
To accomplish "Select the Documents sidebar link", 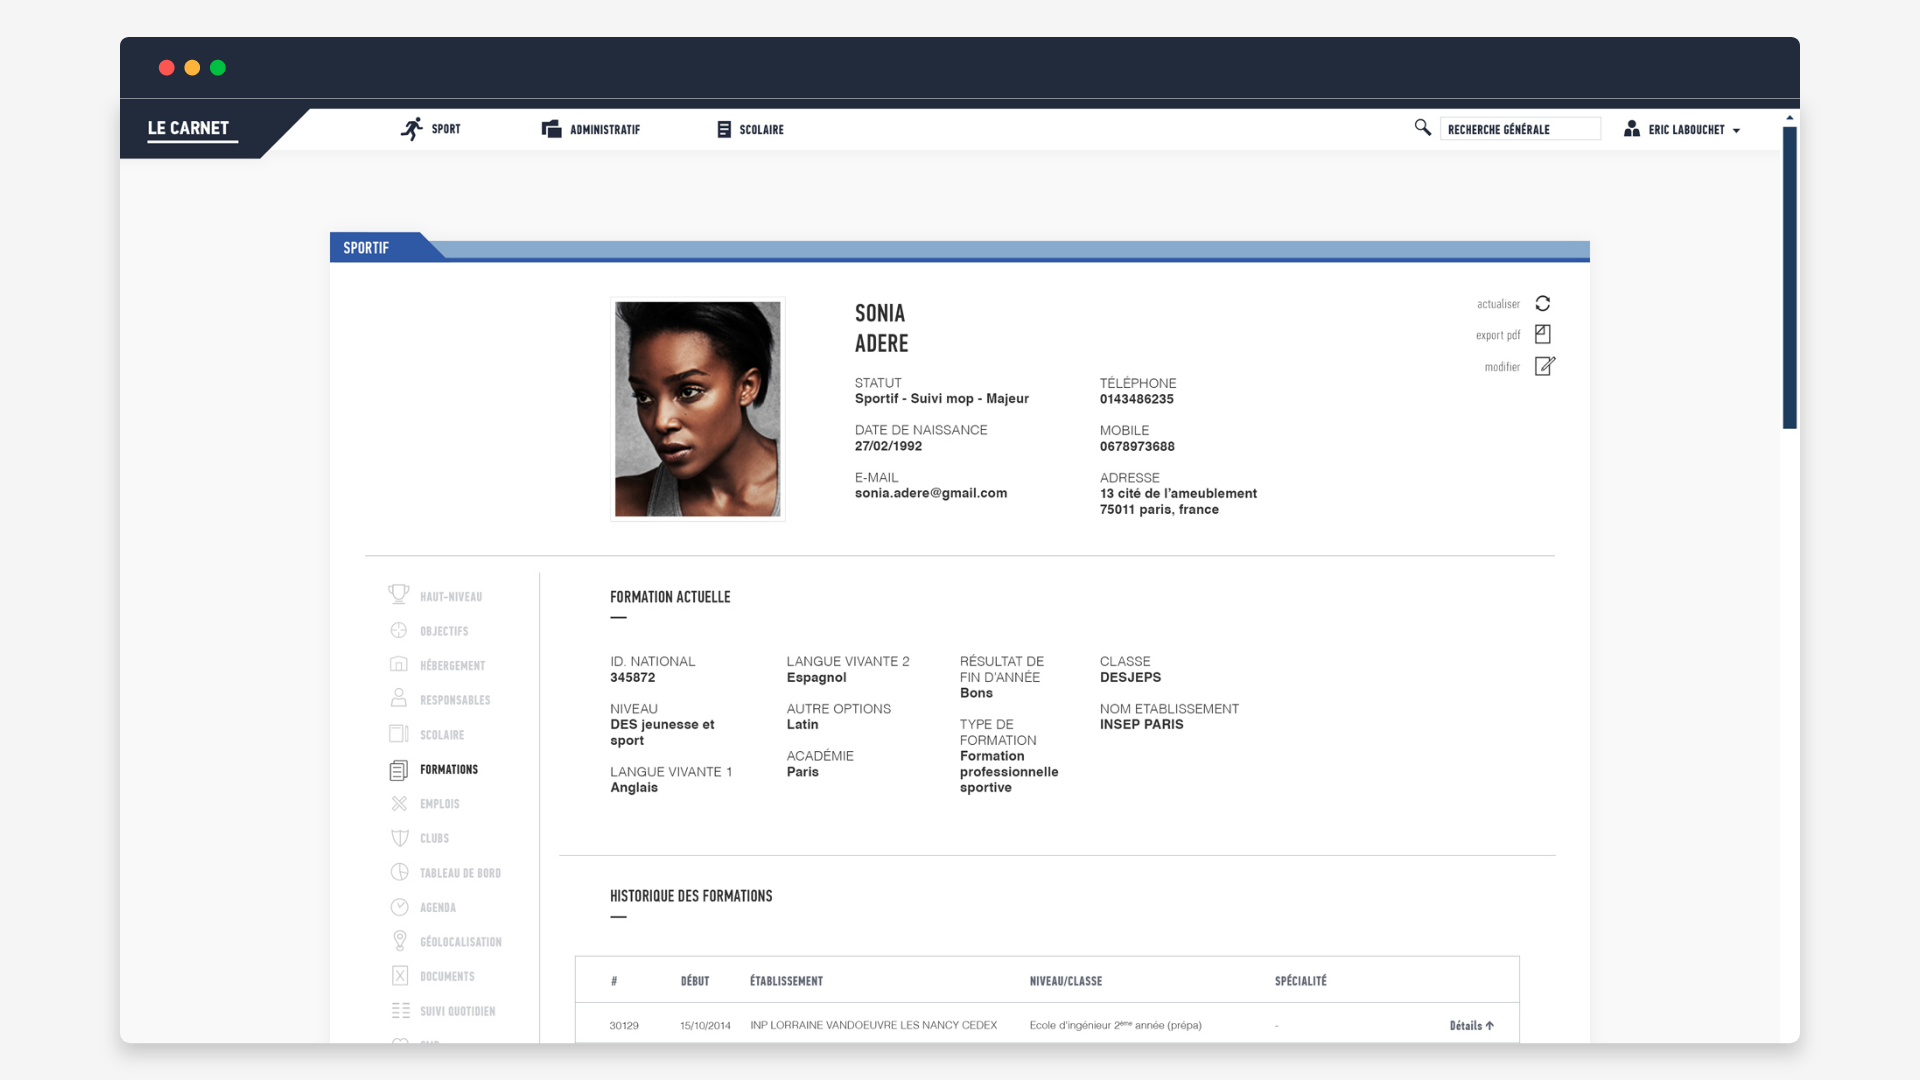I will (x=446, y=976).
